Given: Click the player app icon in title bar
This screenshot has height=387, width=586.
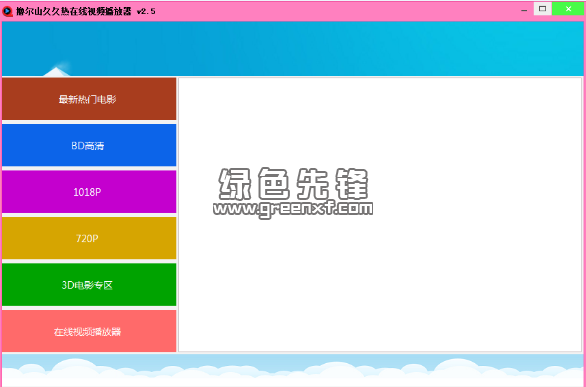Looking at the screenshot, I should [7, 11].
